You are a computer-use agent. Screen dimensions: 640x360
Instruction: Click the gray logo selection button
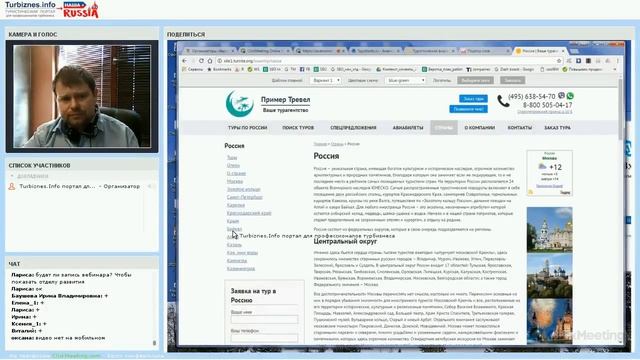[476, 80]
